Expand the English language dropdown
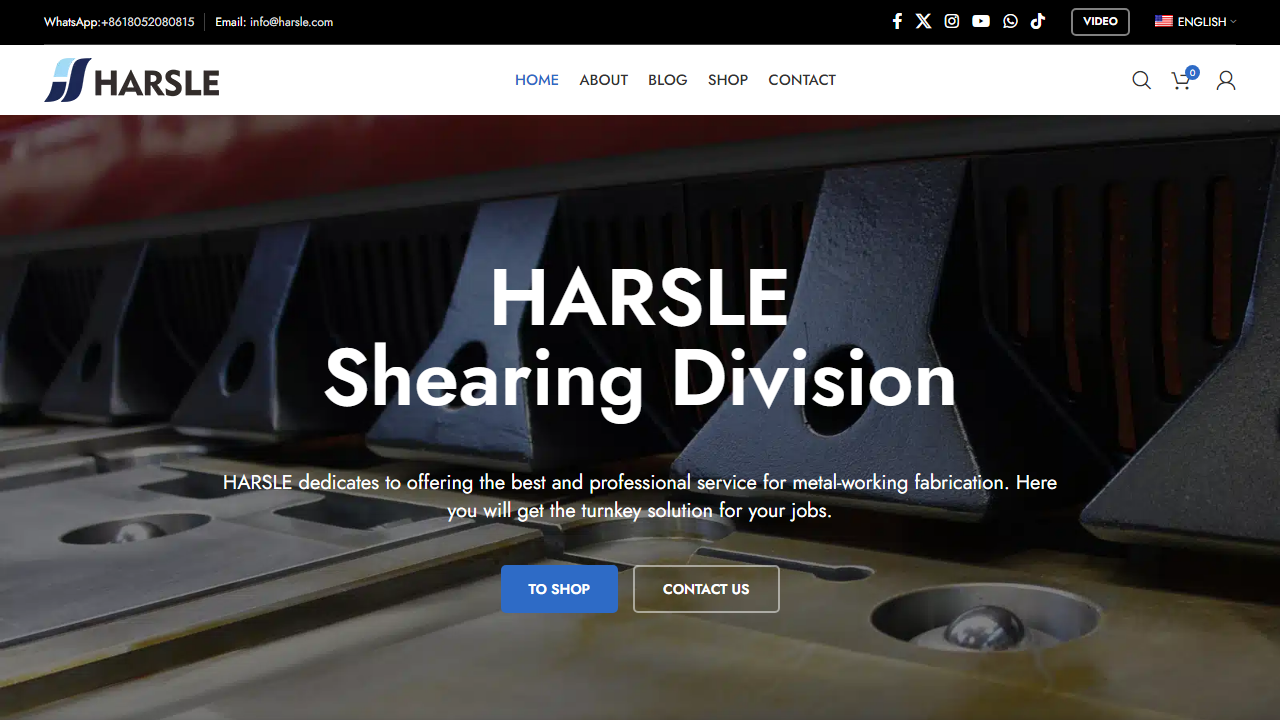The height and width of the screenshot is (720, 1280). pyautogui.click(x=1196, y=21)
